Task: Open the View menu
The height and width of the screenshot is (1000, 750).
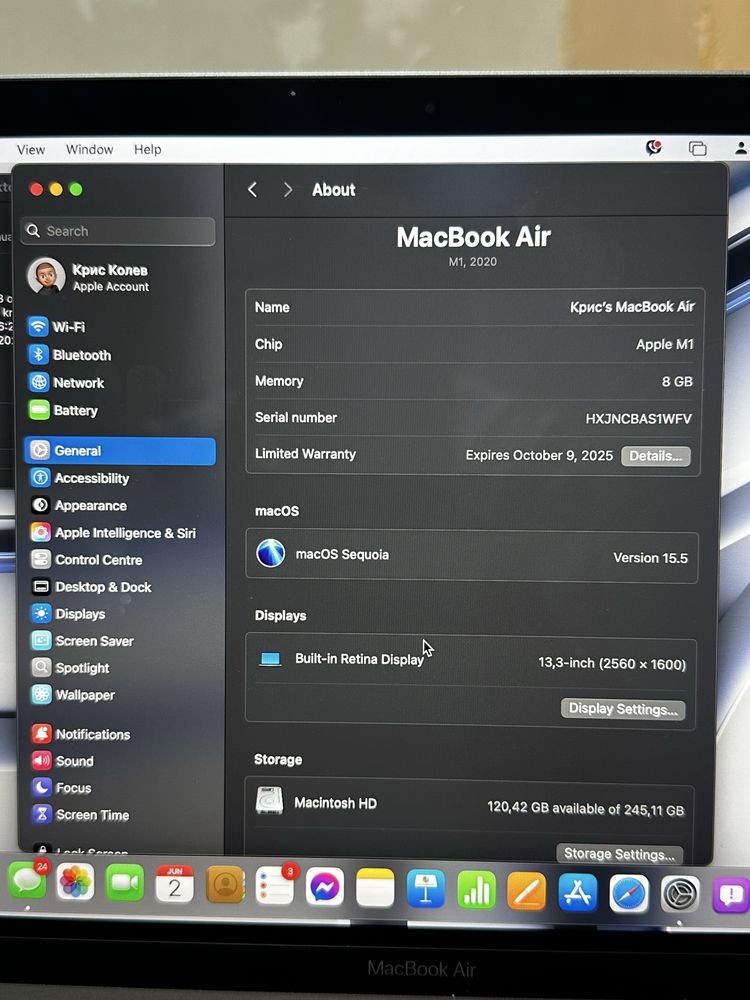Action: pyautogui.click(x=31, y=149)
